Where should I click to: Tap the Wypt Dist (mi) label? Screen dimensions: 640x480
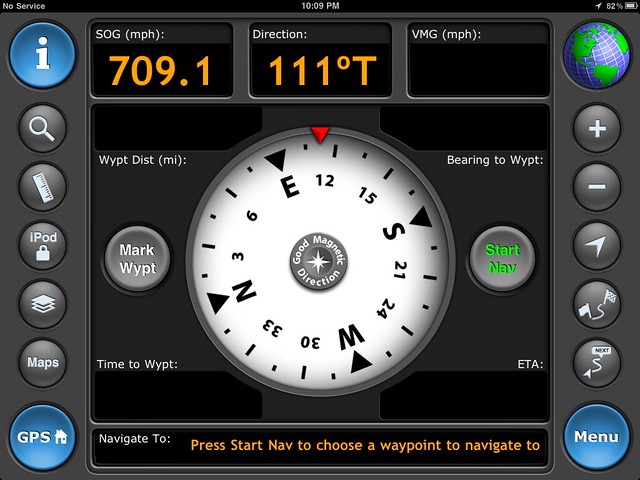(142, 160)
